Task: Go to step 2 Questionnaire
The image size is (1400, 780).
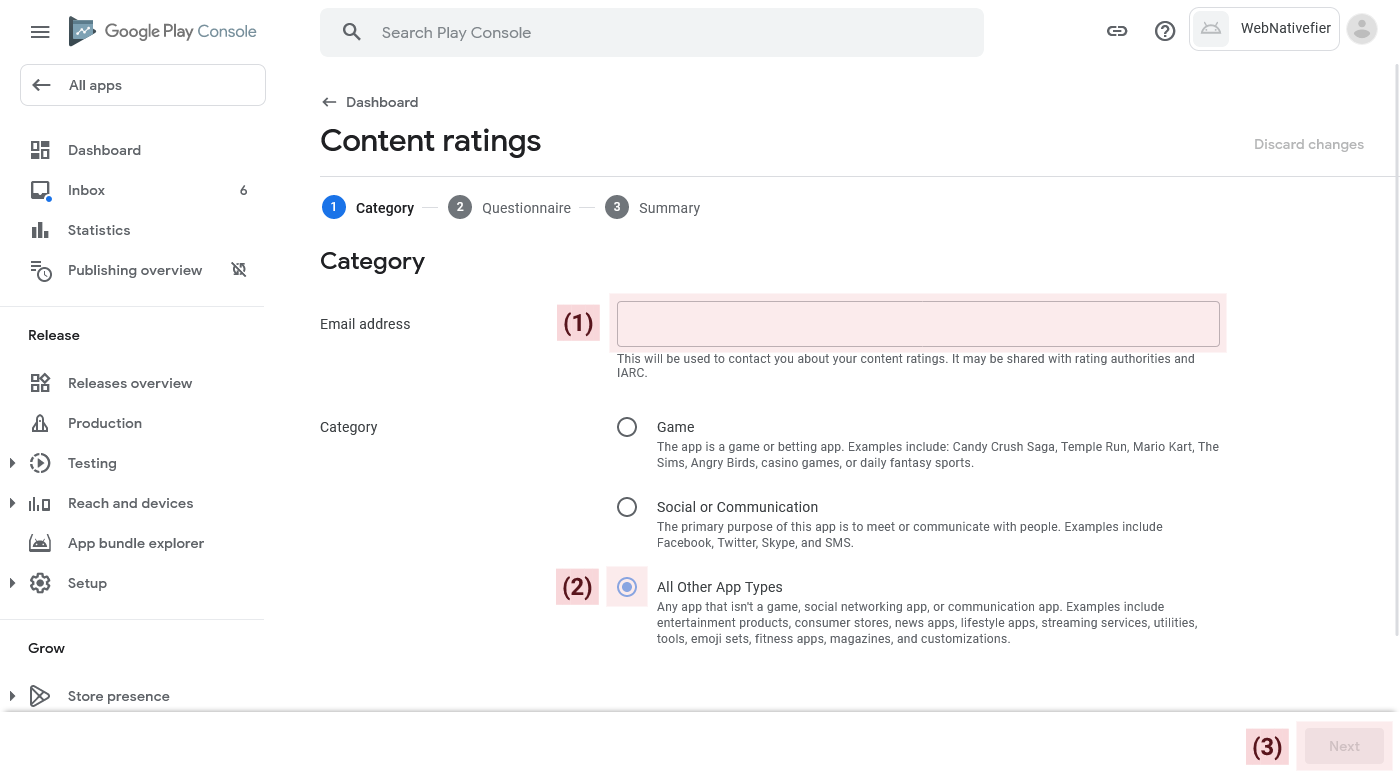Action: click(x=510, y=208)
